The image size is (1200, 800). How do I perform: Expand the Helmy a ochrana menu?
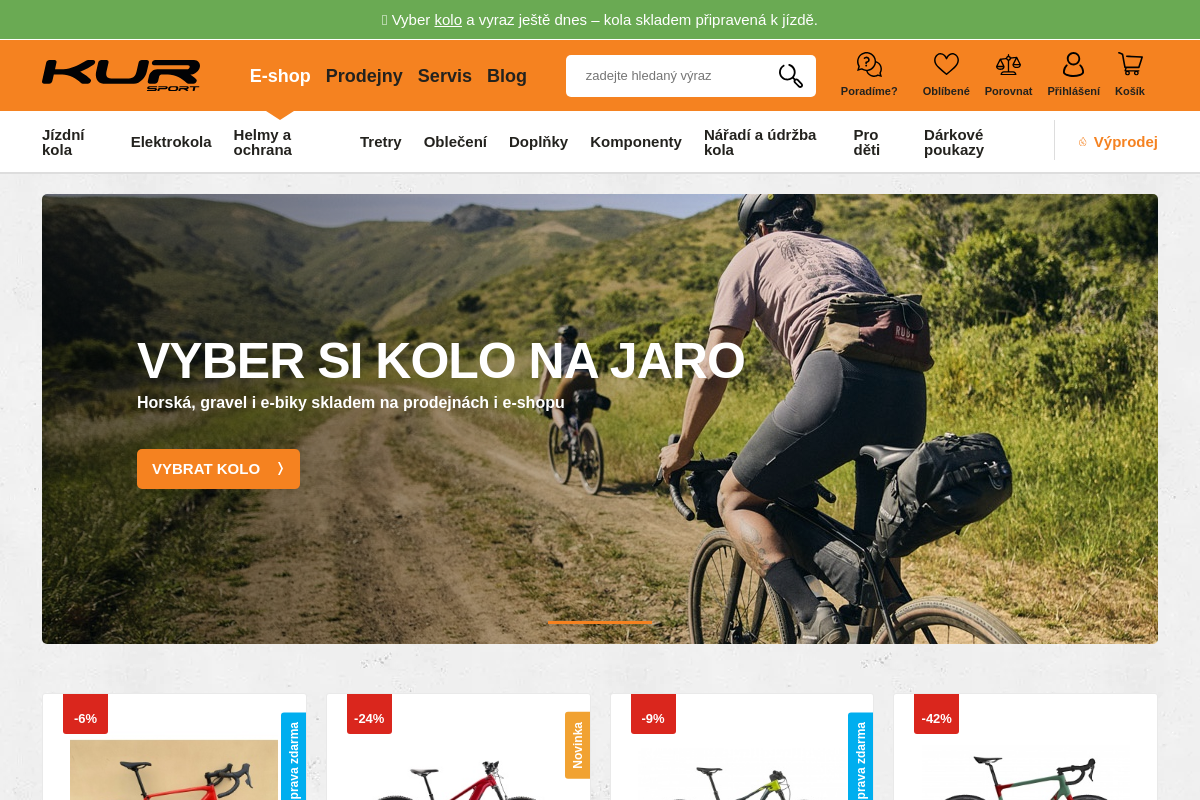(x=263, y=142)
